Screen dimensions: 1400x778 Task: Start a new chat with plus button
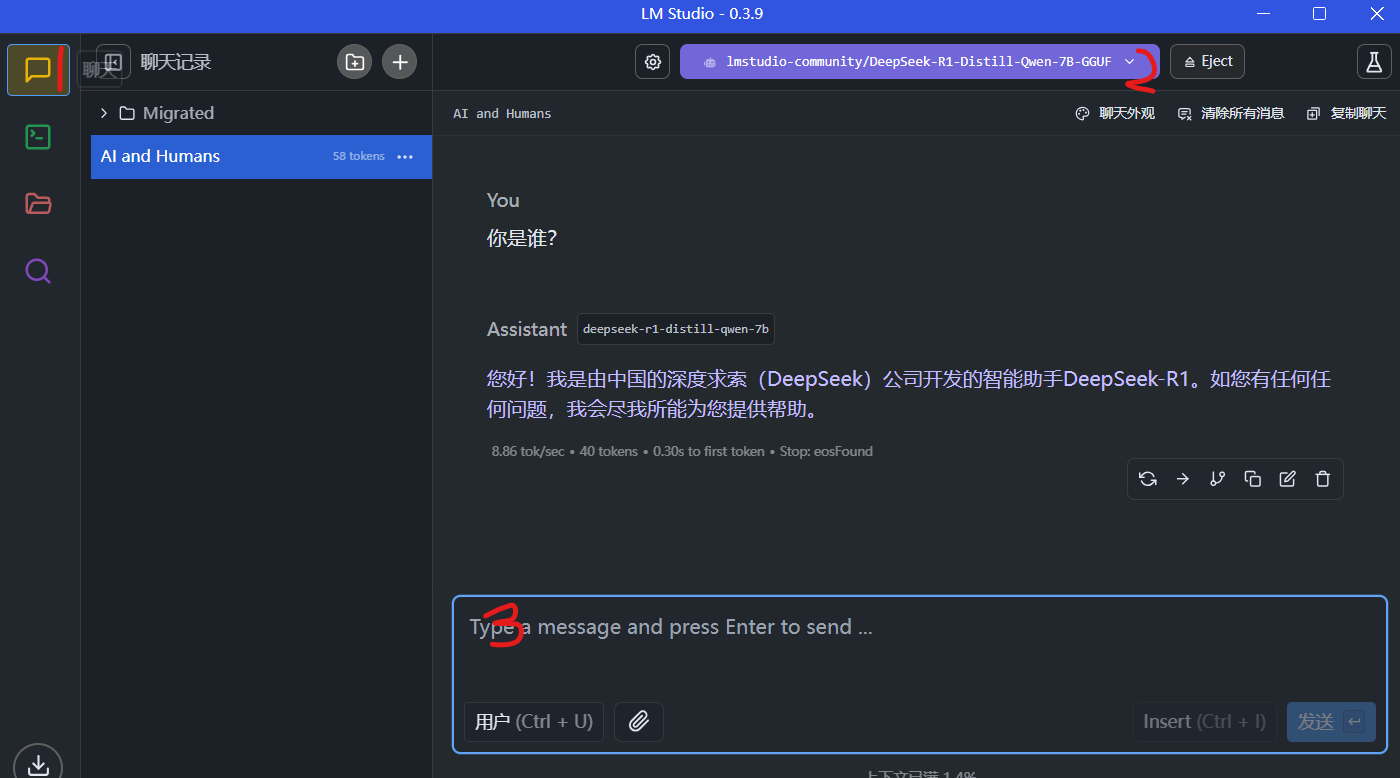400,62
